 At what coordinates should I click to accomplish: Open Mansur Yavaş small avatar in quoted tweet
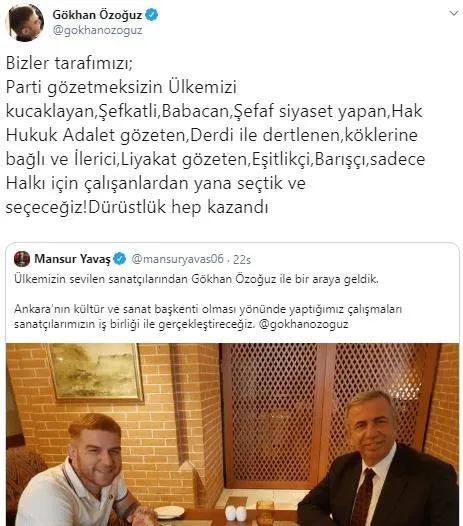click(x=22, y=259)
